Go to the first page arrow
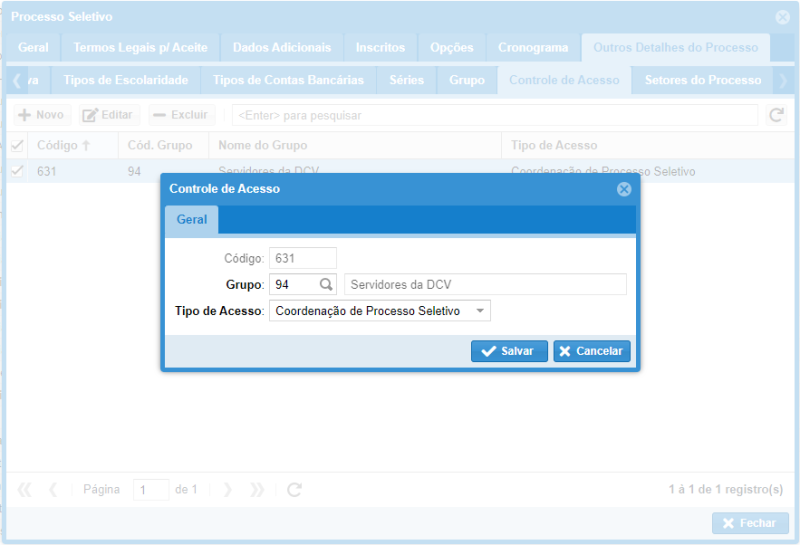The height and width of the screenshot is (545, 800). (x=25, y=490)
